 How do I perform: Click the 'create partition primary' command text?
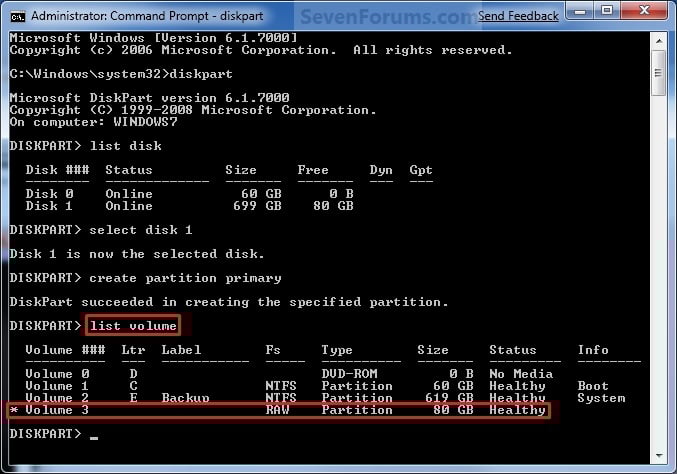(185, 278)
